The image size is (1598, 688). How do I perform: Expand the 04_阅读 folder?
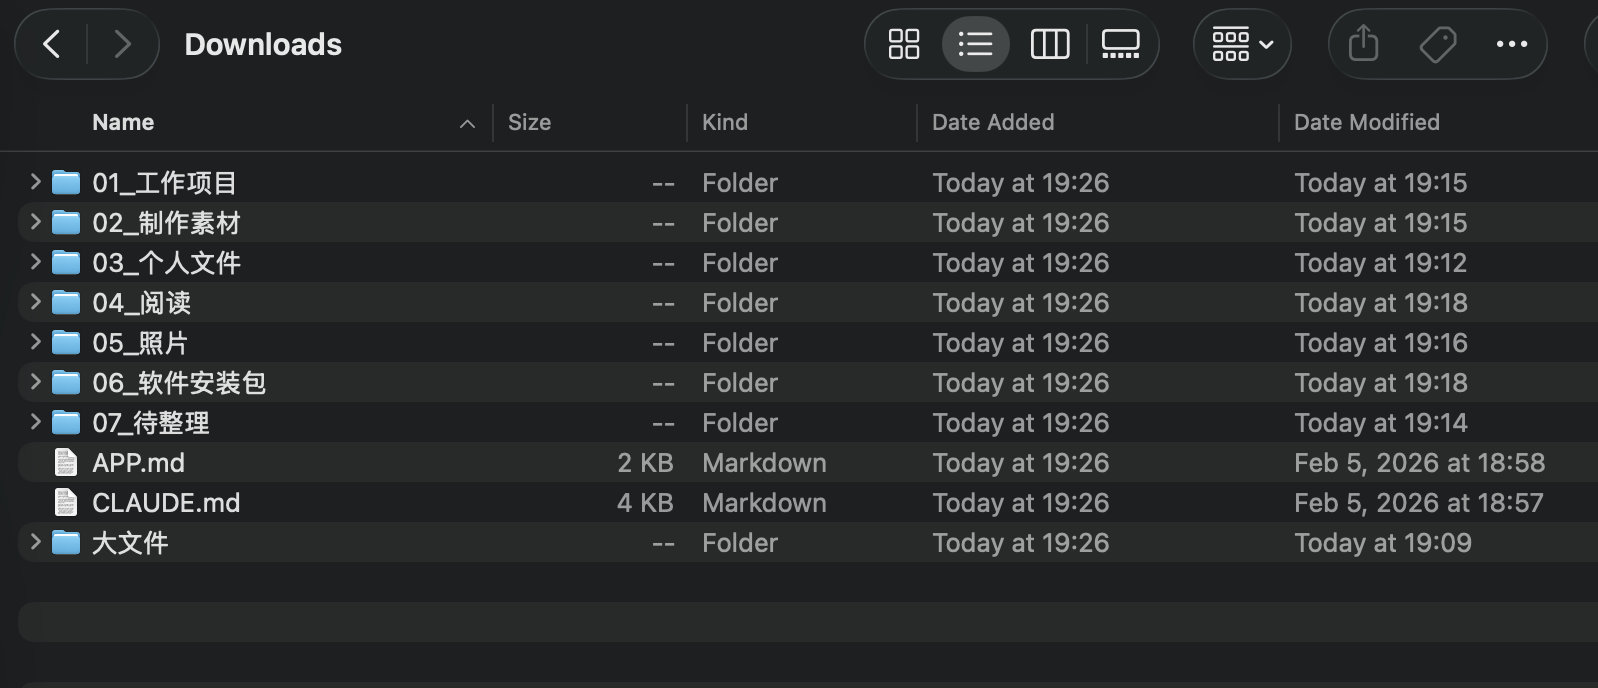[x=35, y=302]
